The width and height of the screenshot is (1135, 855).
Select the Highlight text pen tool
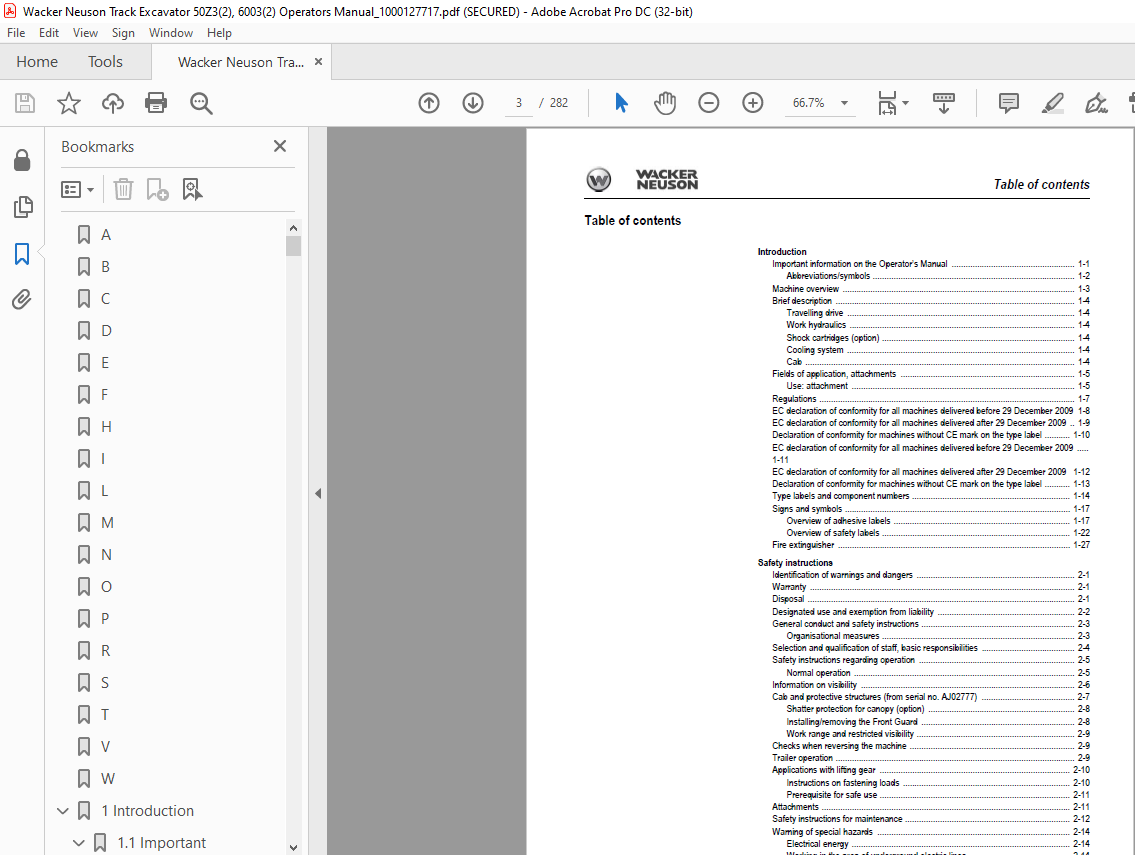click(x=1052, y=103)
